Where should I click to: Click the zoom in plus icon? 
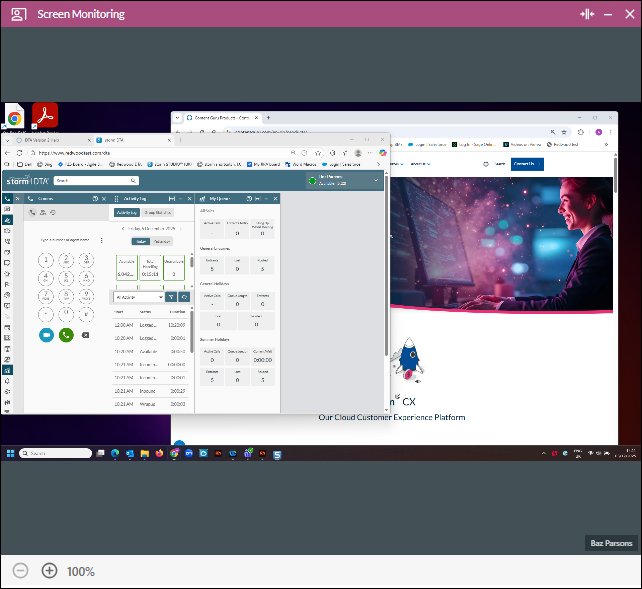(49, 571)
